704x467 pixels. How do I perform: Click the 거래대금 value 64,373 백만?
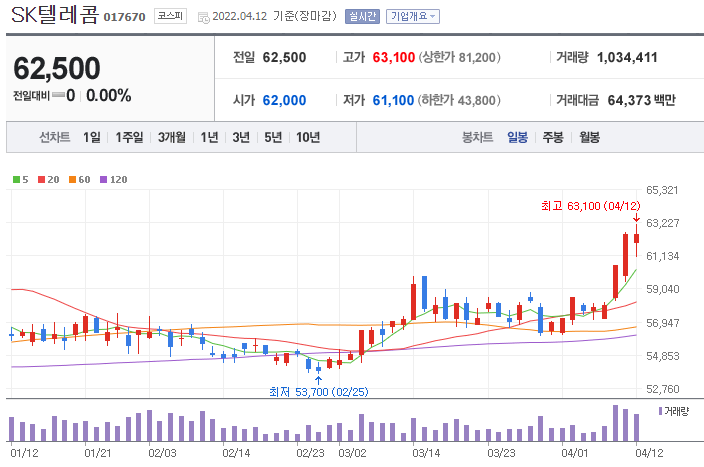pos(641,100)
